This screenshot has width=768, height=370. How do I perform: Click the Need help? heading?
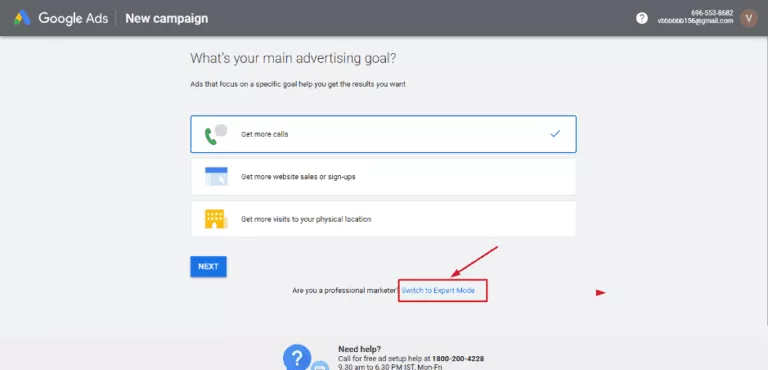pos(360,349)
